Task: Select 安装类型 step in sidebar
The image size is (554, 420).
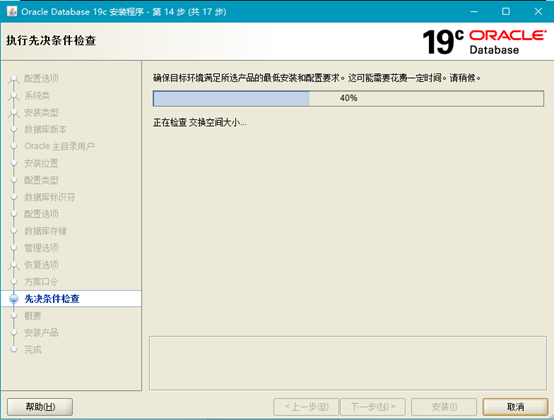Action: pyautogui.click(x=41, y=112)
